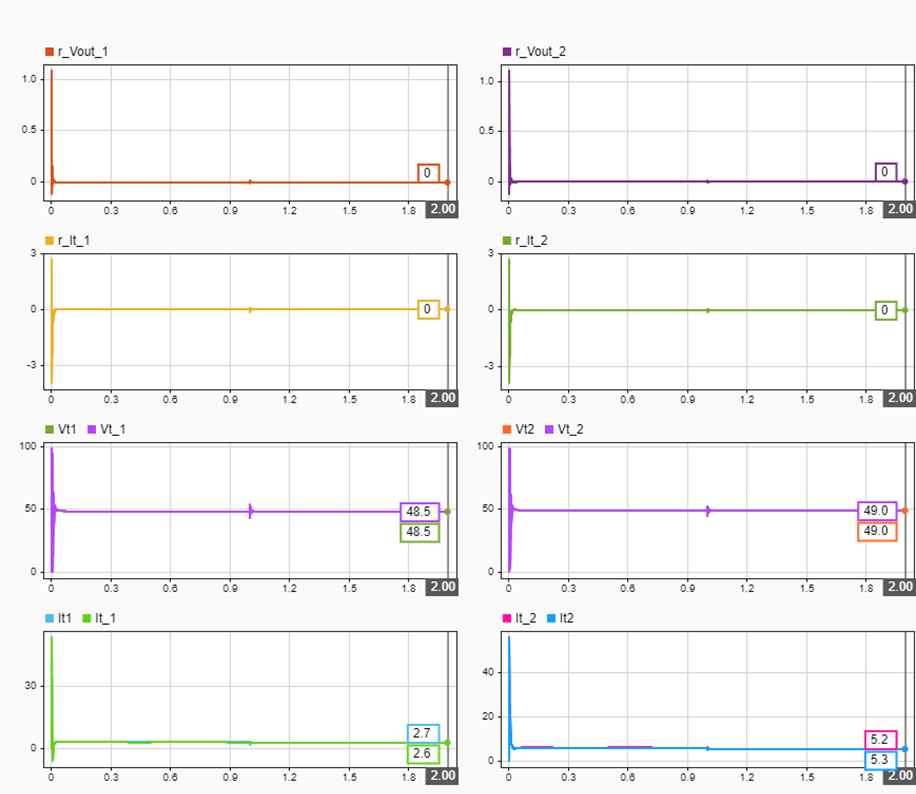Click the cursor marker dot on r_Vout_2 trace
Screen dimensions: 916x794
click(x=905, y=181)
